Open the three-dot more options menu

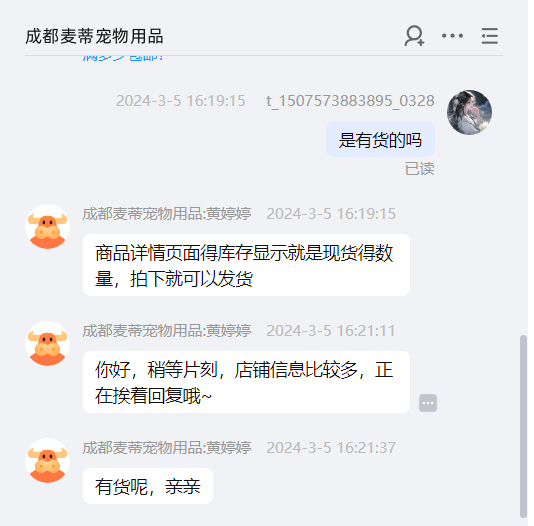coord(452,35)
